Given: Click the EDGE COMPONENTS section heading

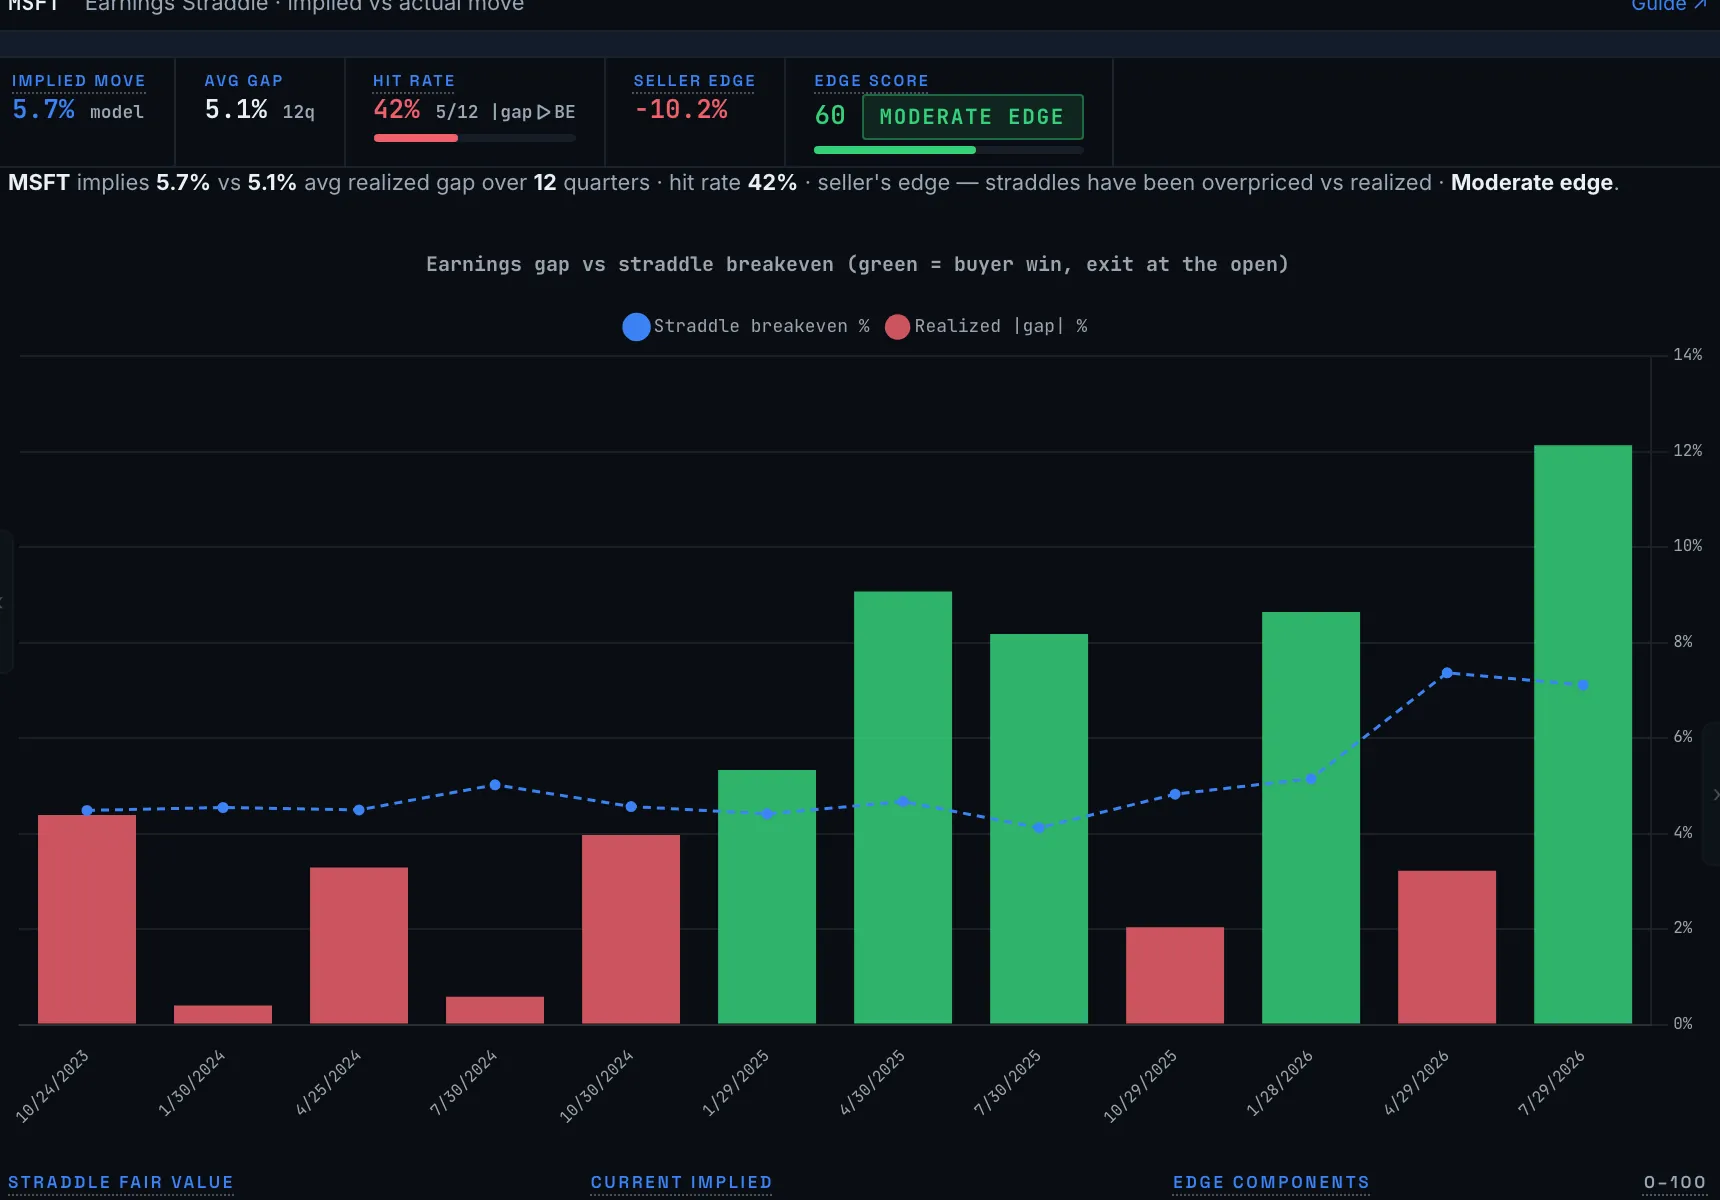Looking at the screenshot, I should [x=1271, y=1182].
